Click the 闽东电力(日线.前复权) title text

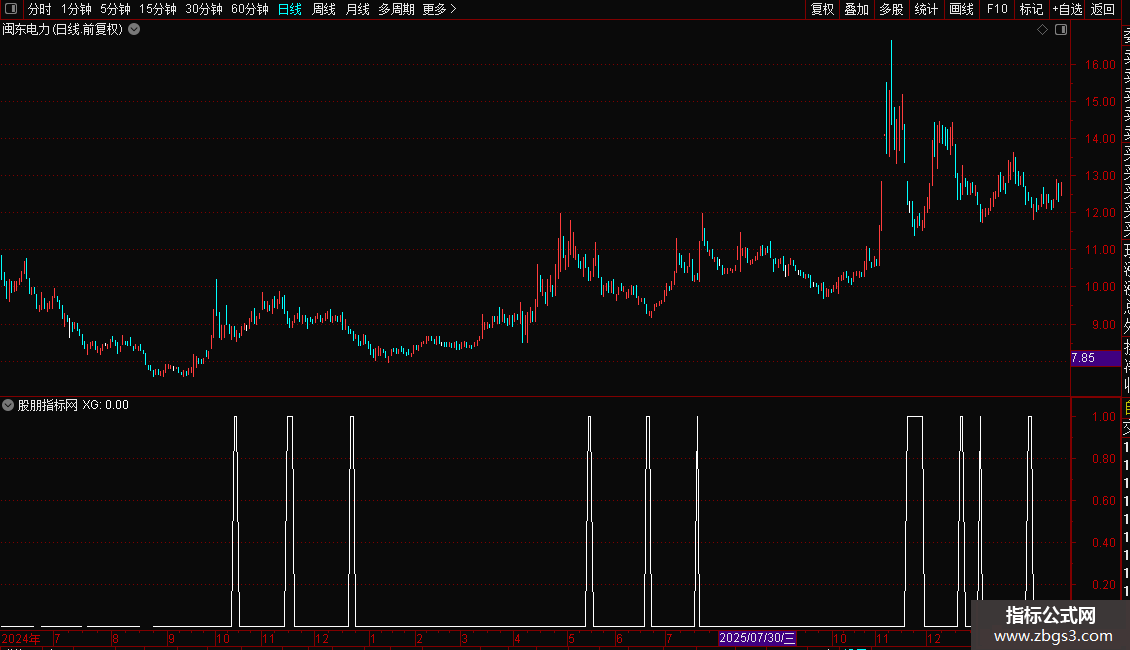tap(63, 30)
